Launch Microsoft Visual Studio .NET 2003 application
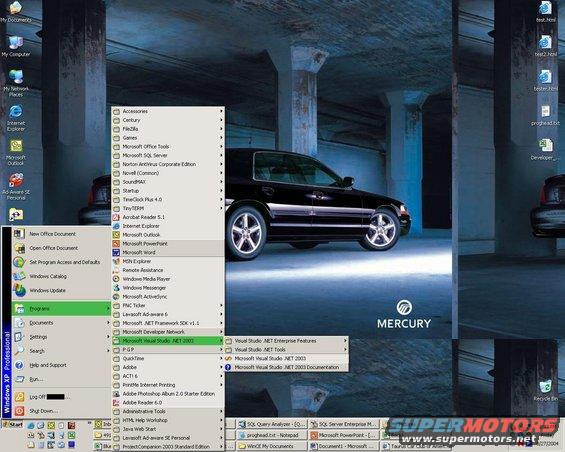Viewport: 565px width, 452px height. (x=287, y=358)
